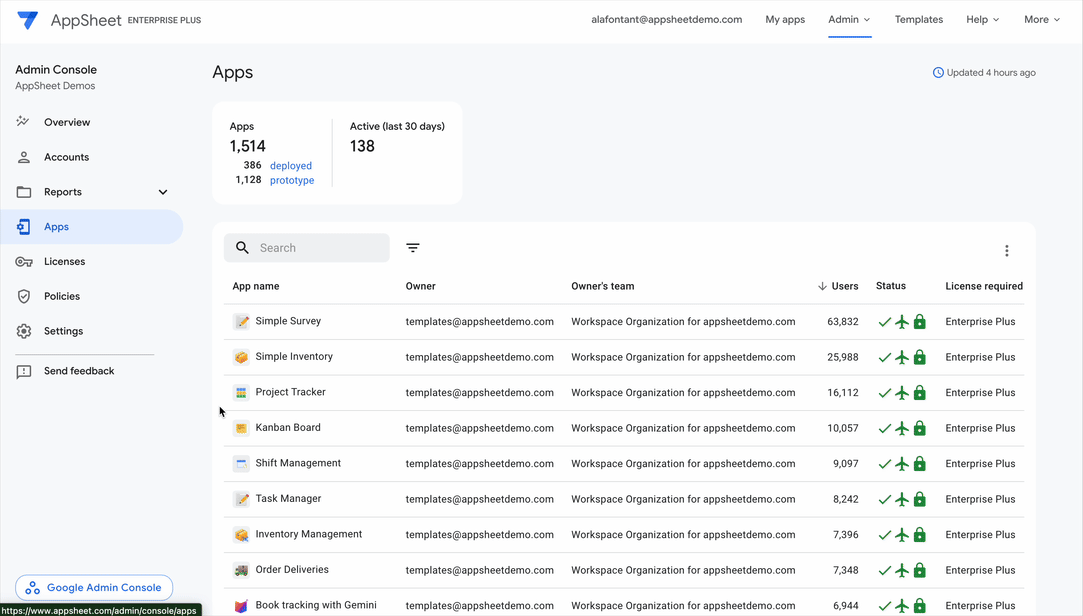
Task: Click the AppSheet logo icon
Action: [x=28, y=20]
